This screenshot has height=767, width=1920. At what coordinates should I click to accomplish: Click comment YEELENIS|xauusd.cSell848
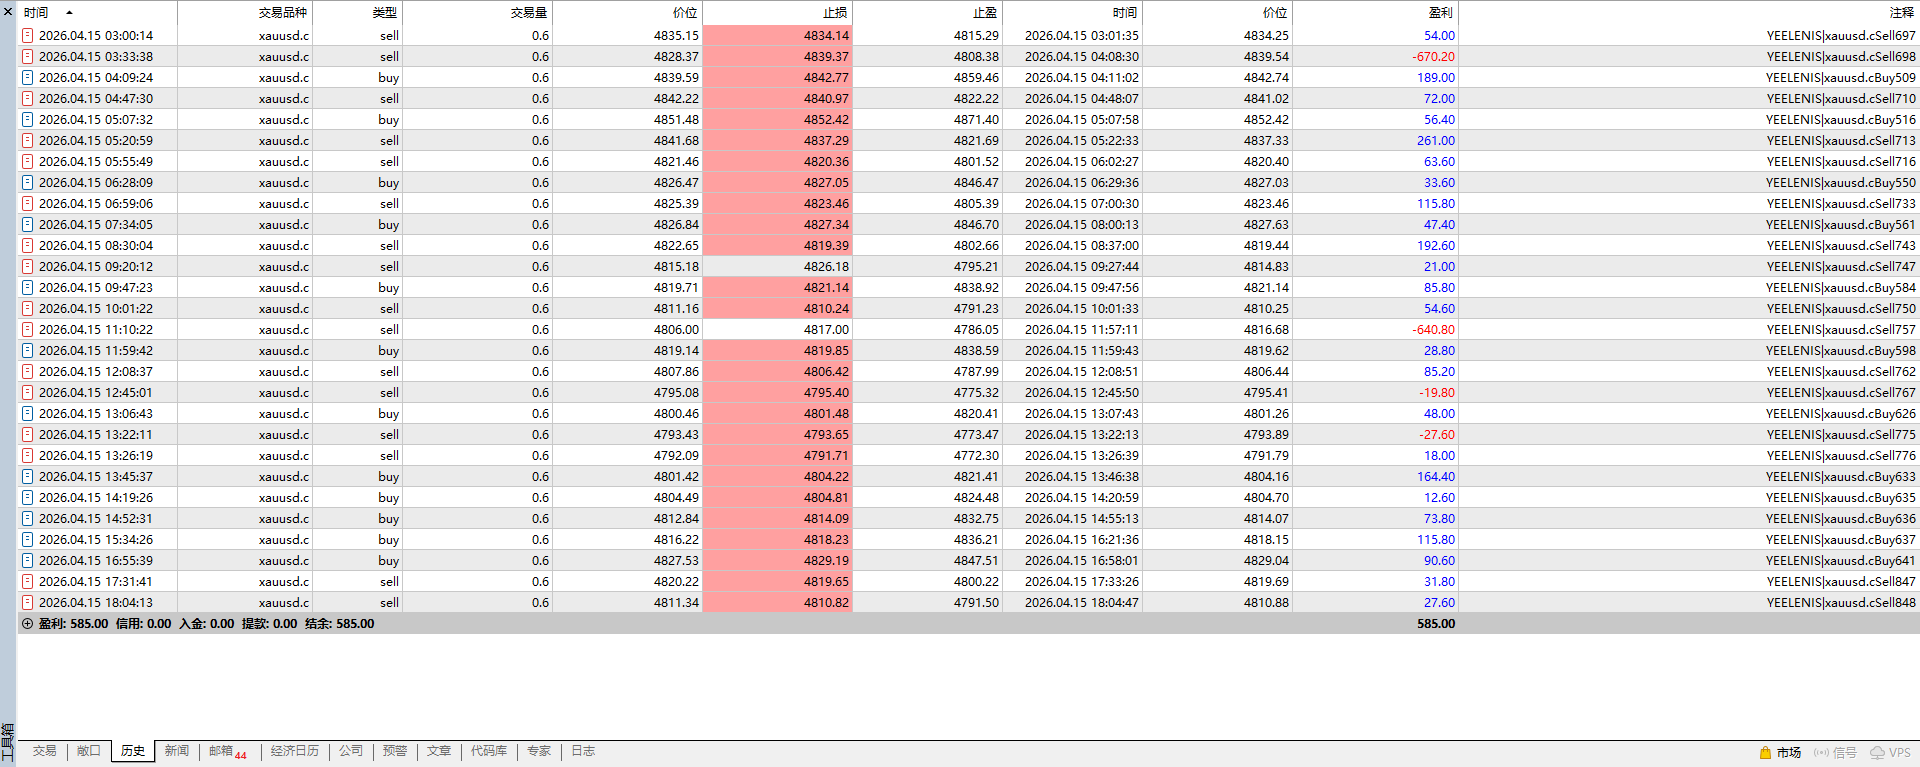pyautogui.click(x=1841, y=602)
